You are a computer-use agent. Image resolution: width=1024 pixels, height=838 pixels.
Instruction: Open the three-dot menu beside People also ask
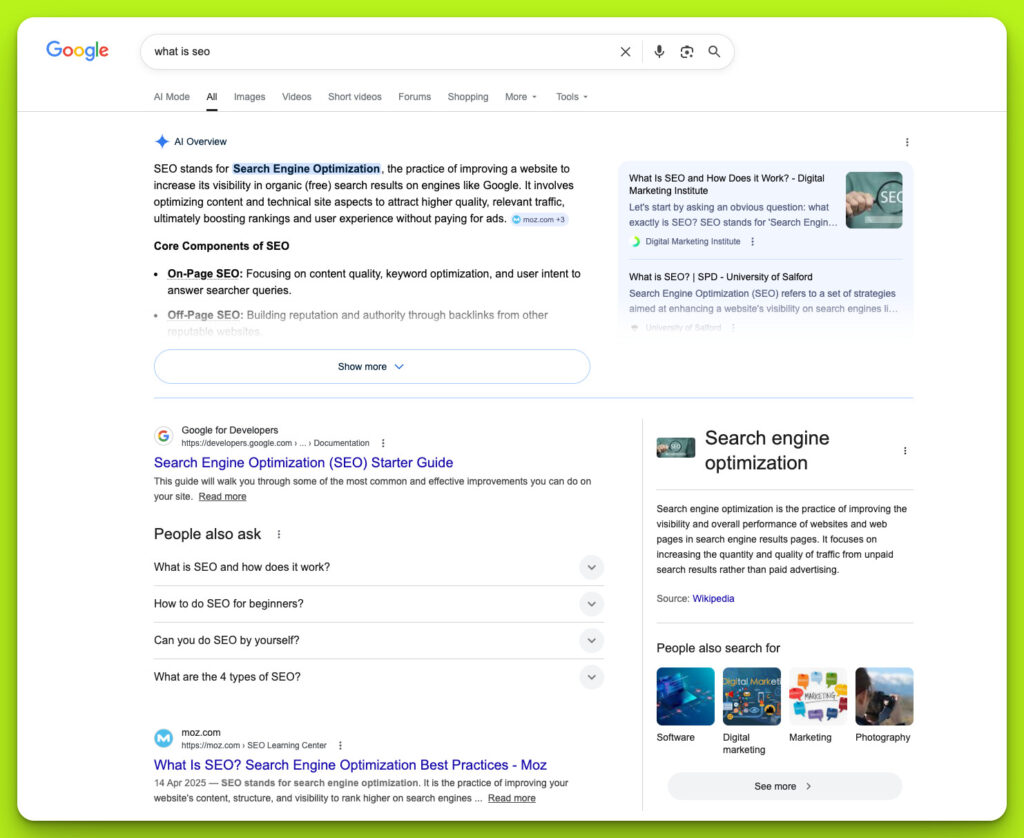click(x=278, y=534)
